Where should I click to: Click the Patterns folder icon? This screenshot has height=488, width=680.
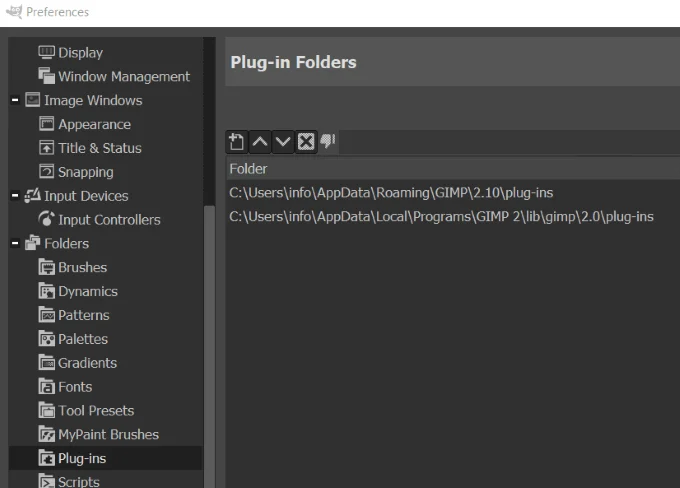tap(46, 314)
